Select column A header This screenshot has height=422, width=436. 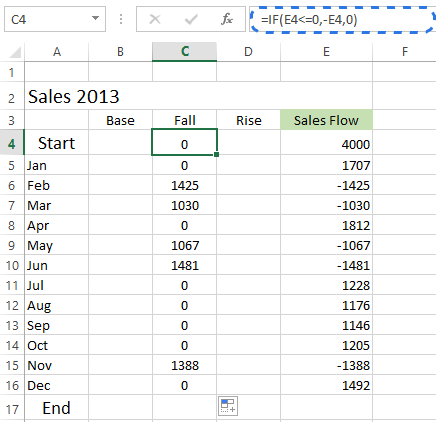click(57, 52)
